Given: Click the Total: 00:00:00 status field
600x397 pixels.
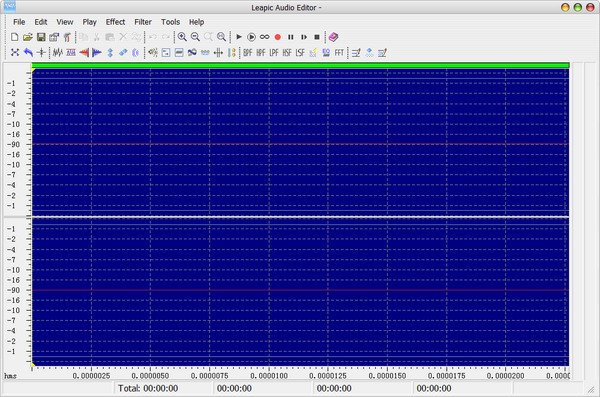Looking at the screenshot, I should (163, 388).
